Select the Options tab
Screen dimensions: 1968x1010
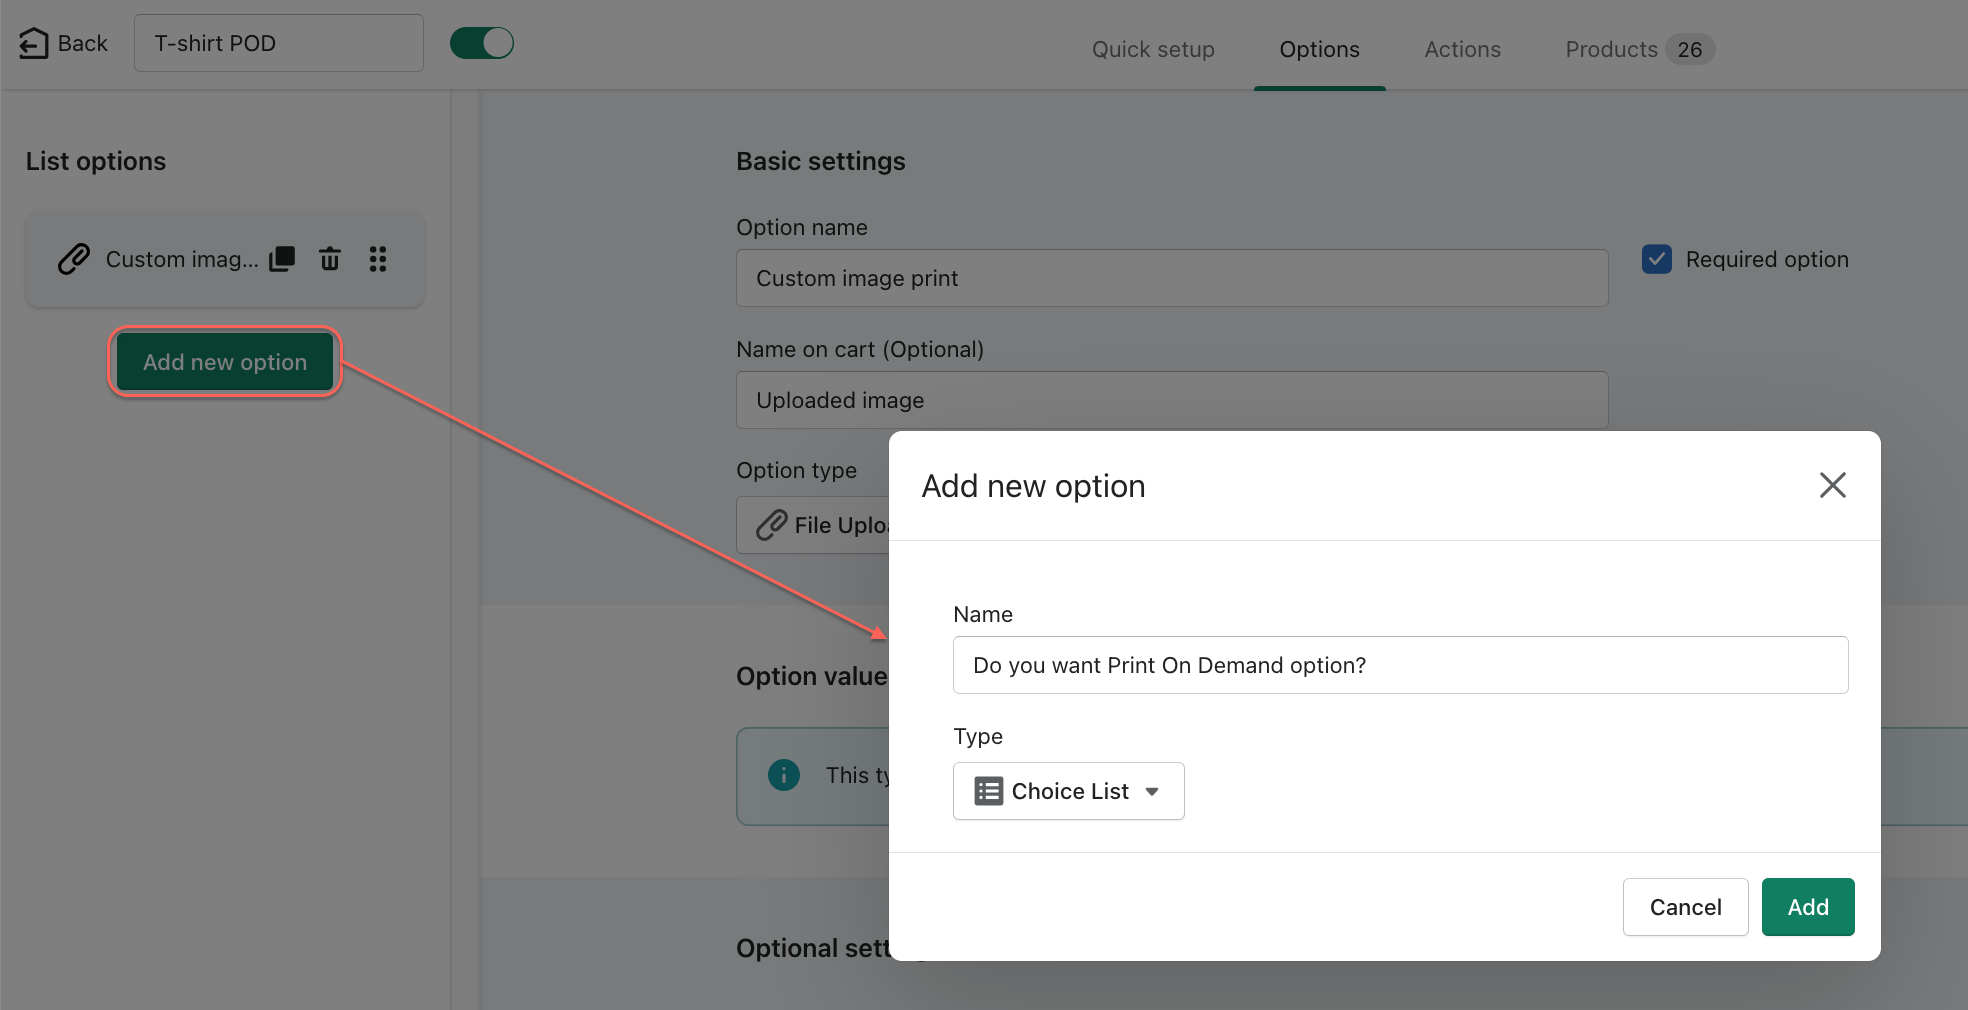coord(1320,49)
